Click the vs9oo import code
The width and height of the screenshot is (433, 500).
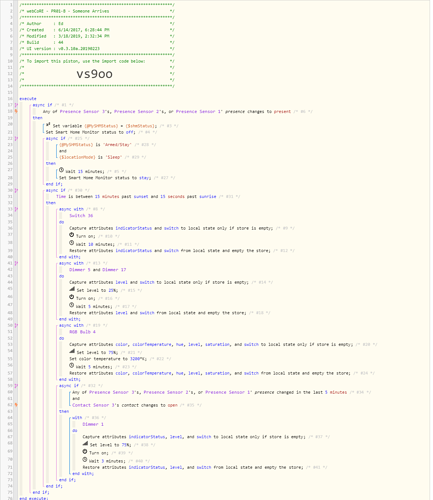pos(94,74)
